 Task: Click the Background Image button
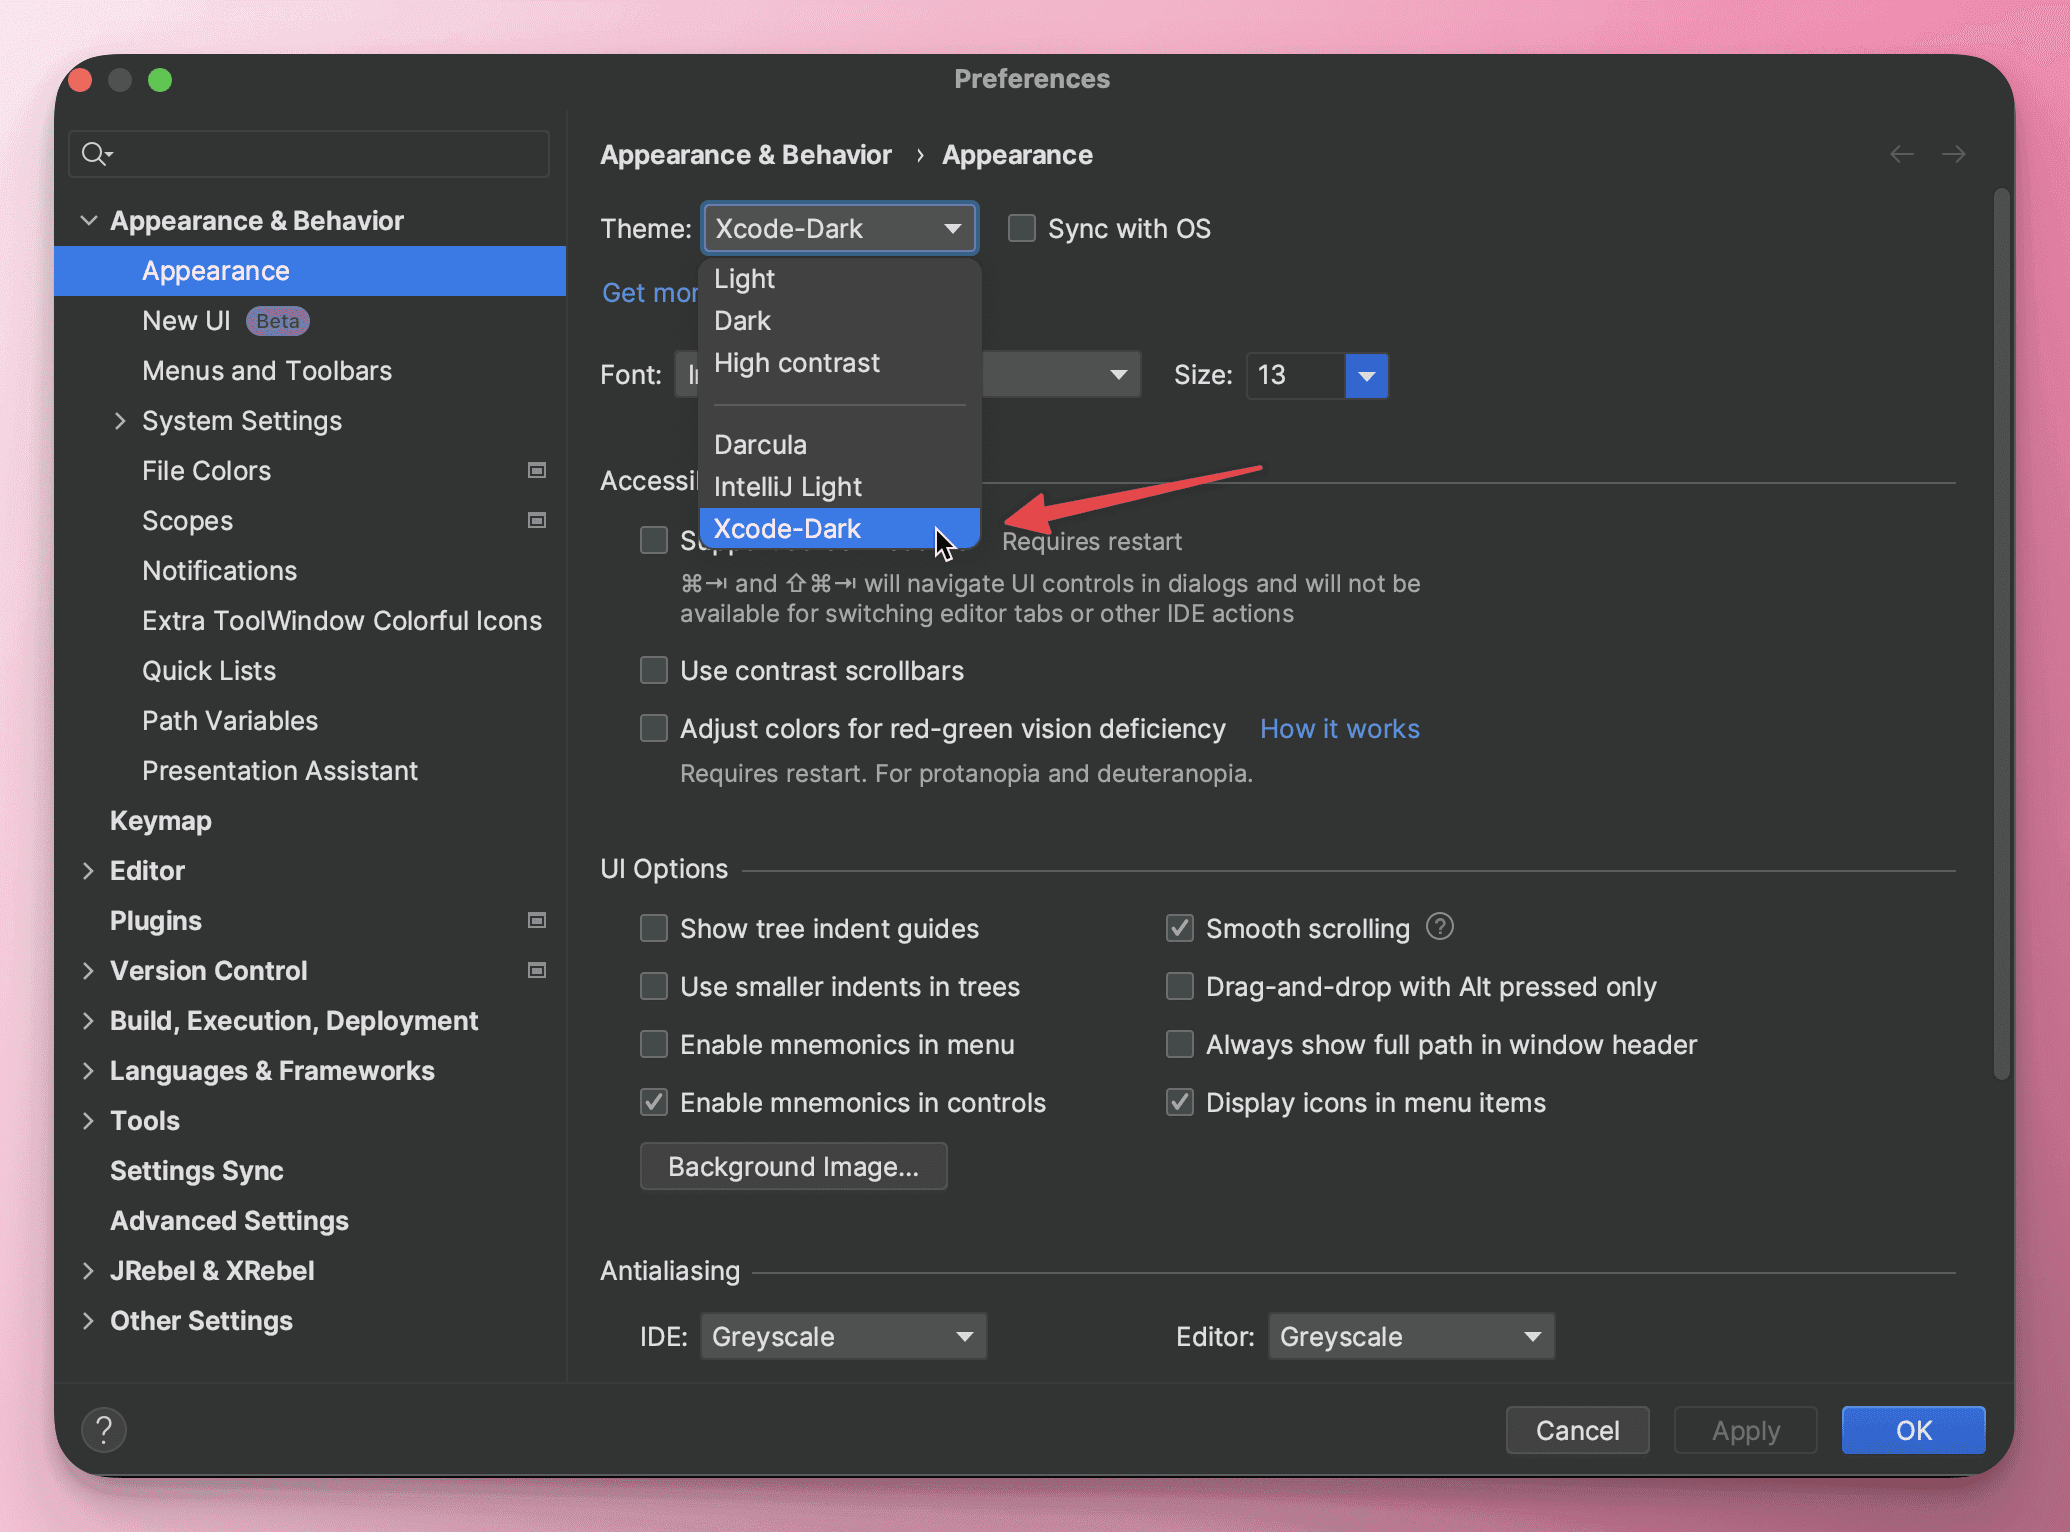(793, 1166)
